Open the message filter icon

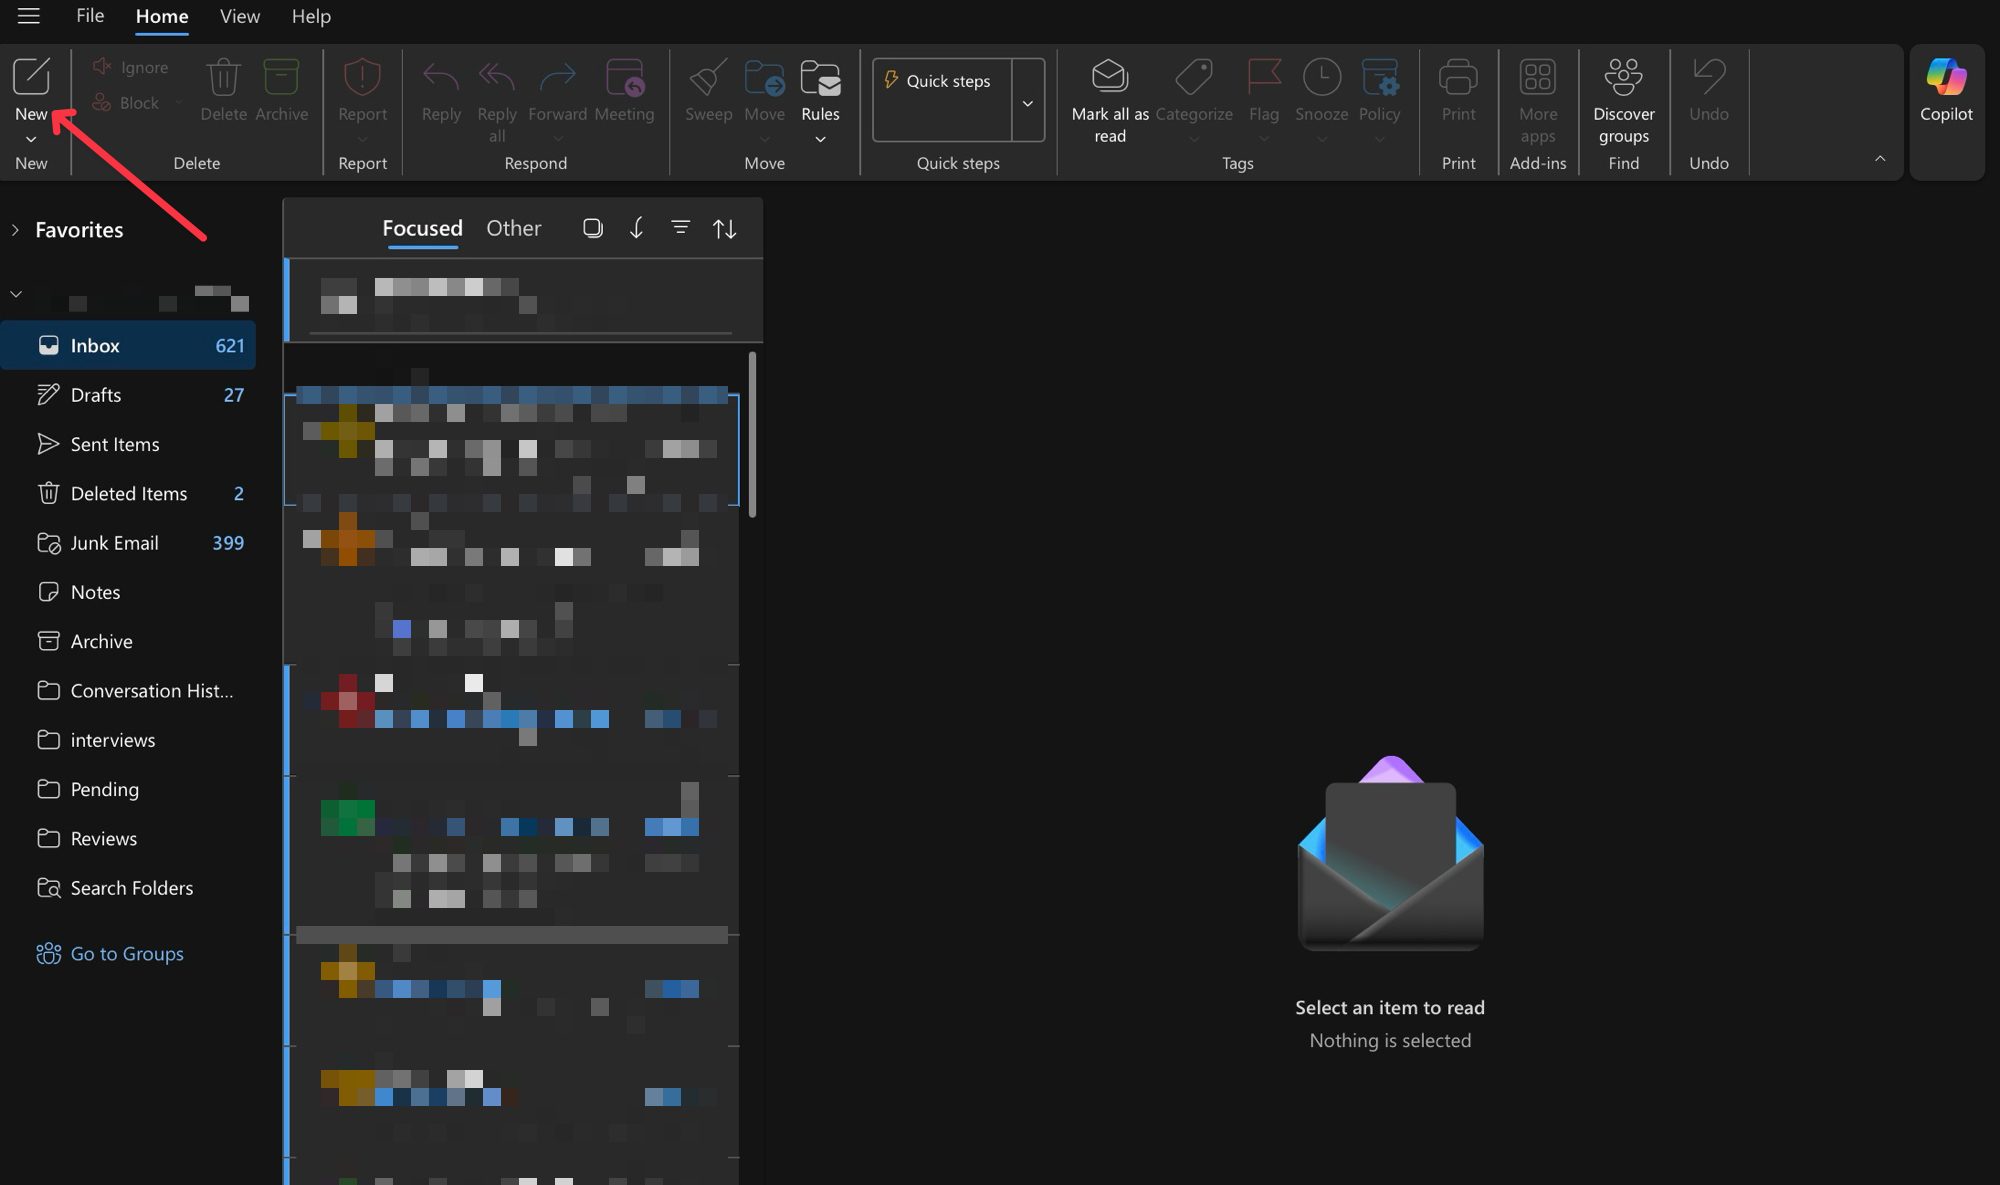point(680,228)
